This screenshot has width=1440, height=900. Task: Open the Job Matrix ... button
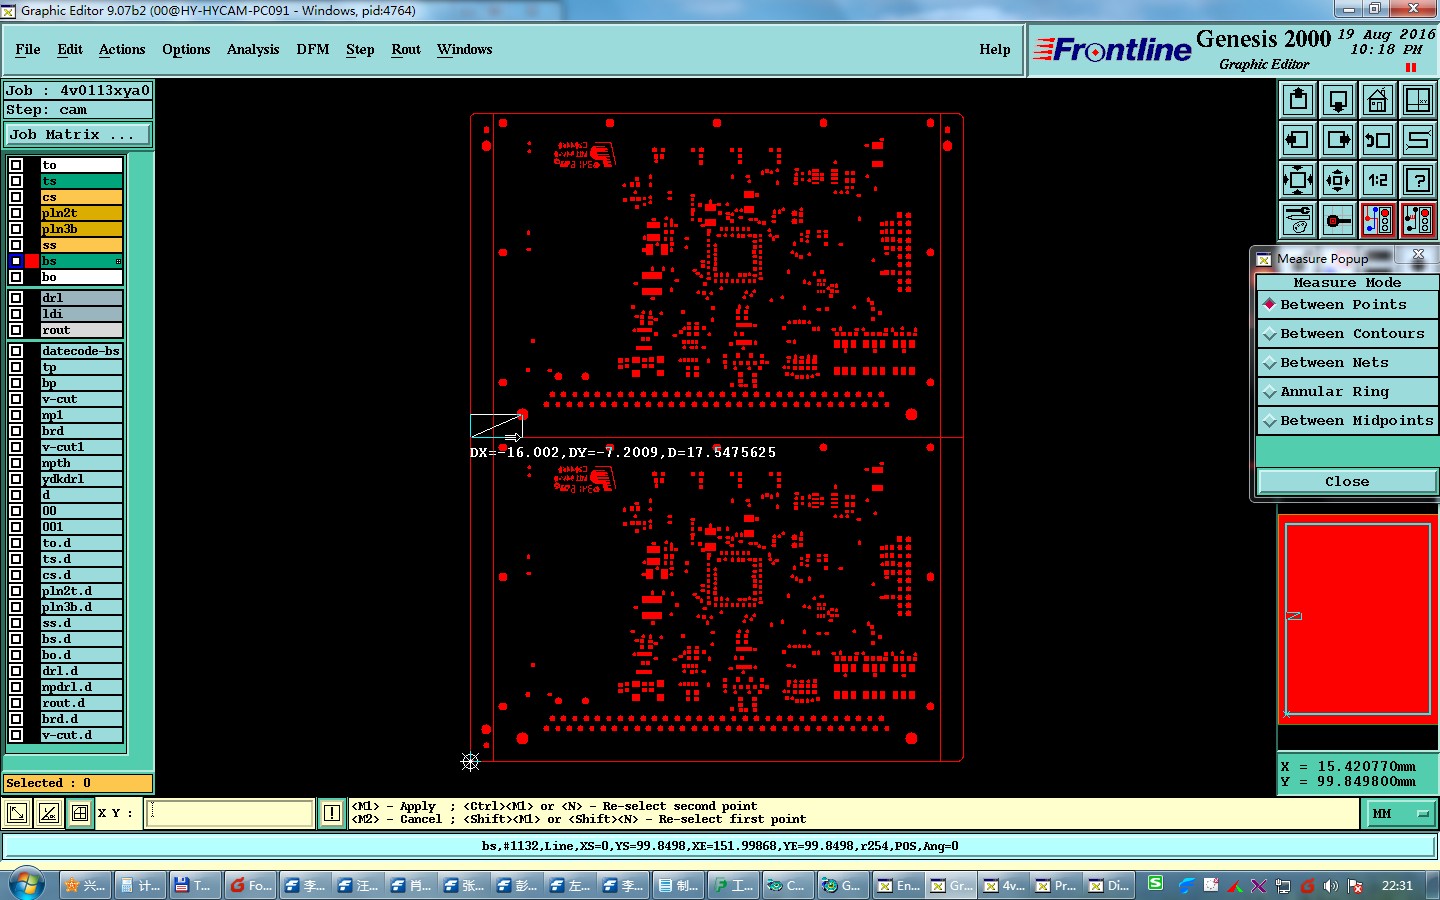[78, 135]
